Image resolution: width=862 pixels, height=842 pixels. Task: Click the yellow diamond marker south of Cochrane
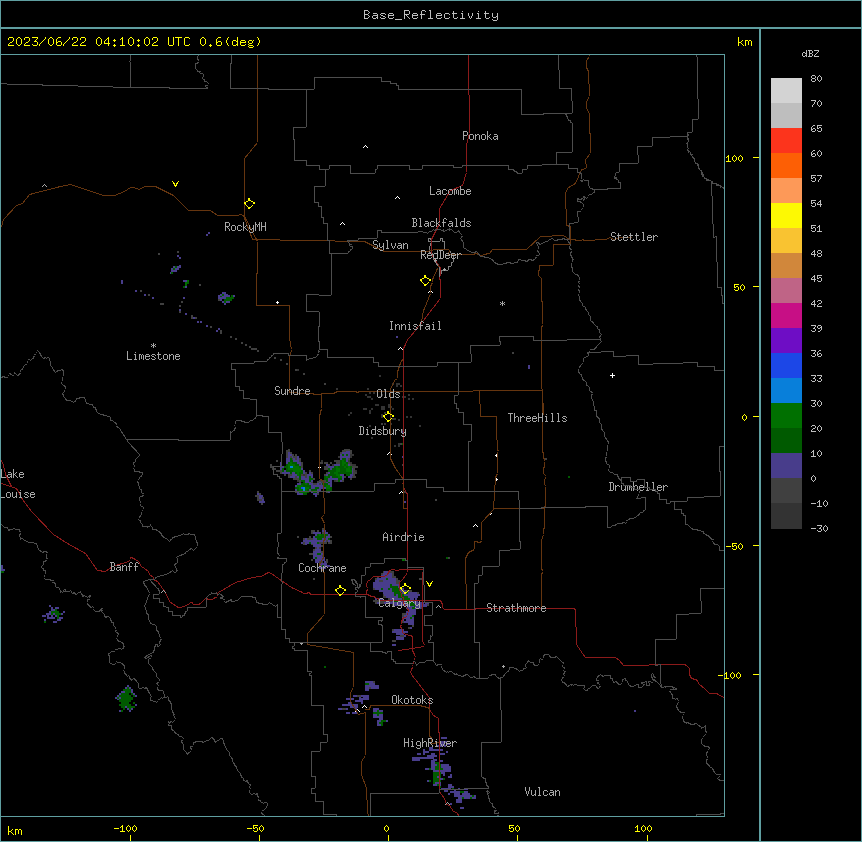click(340, 590)
